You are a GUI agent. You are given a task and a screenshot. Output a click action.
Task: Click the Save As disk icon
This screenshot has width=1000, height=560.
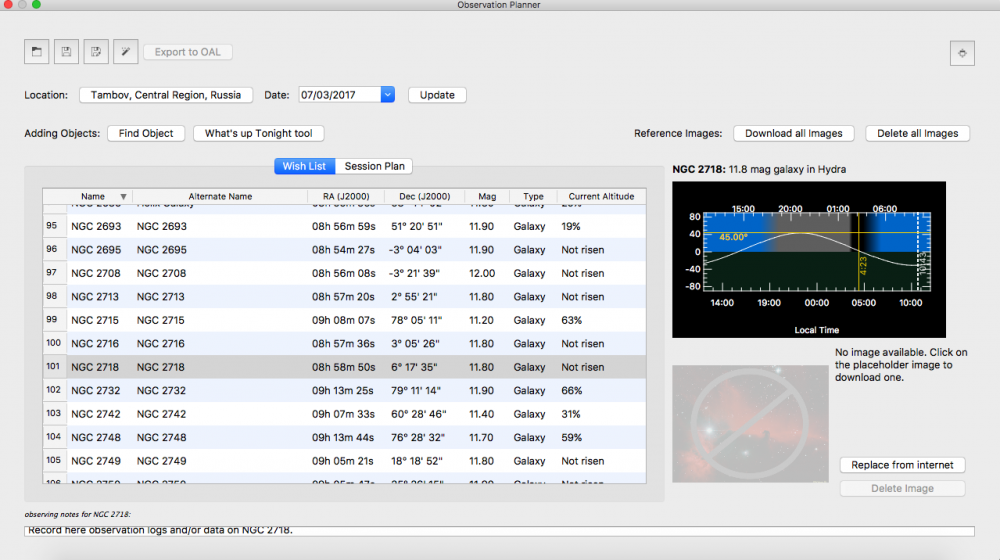pos(96,52)
